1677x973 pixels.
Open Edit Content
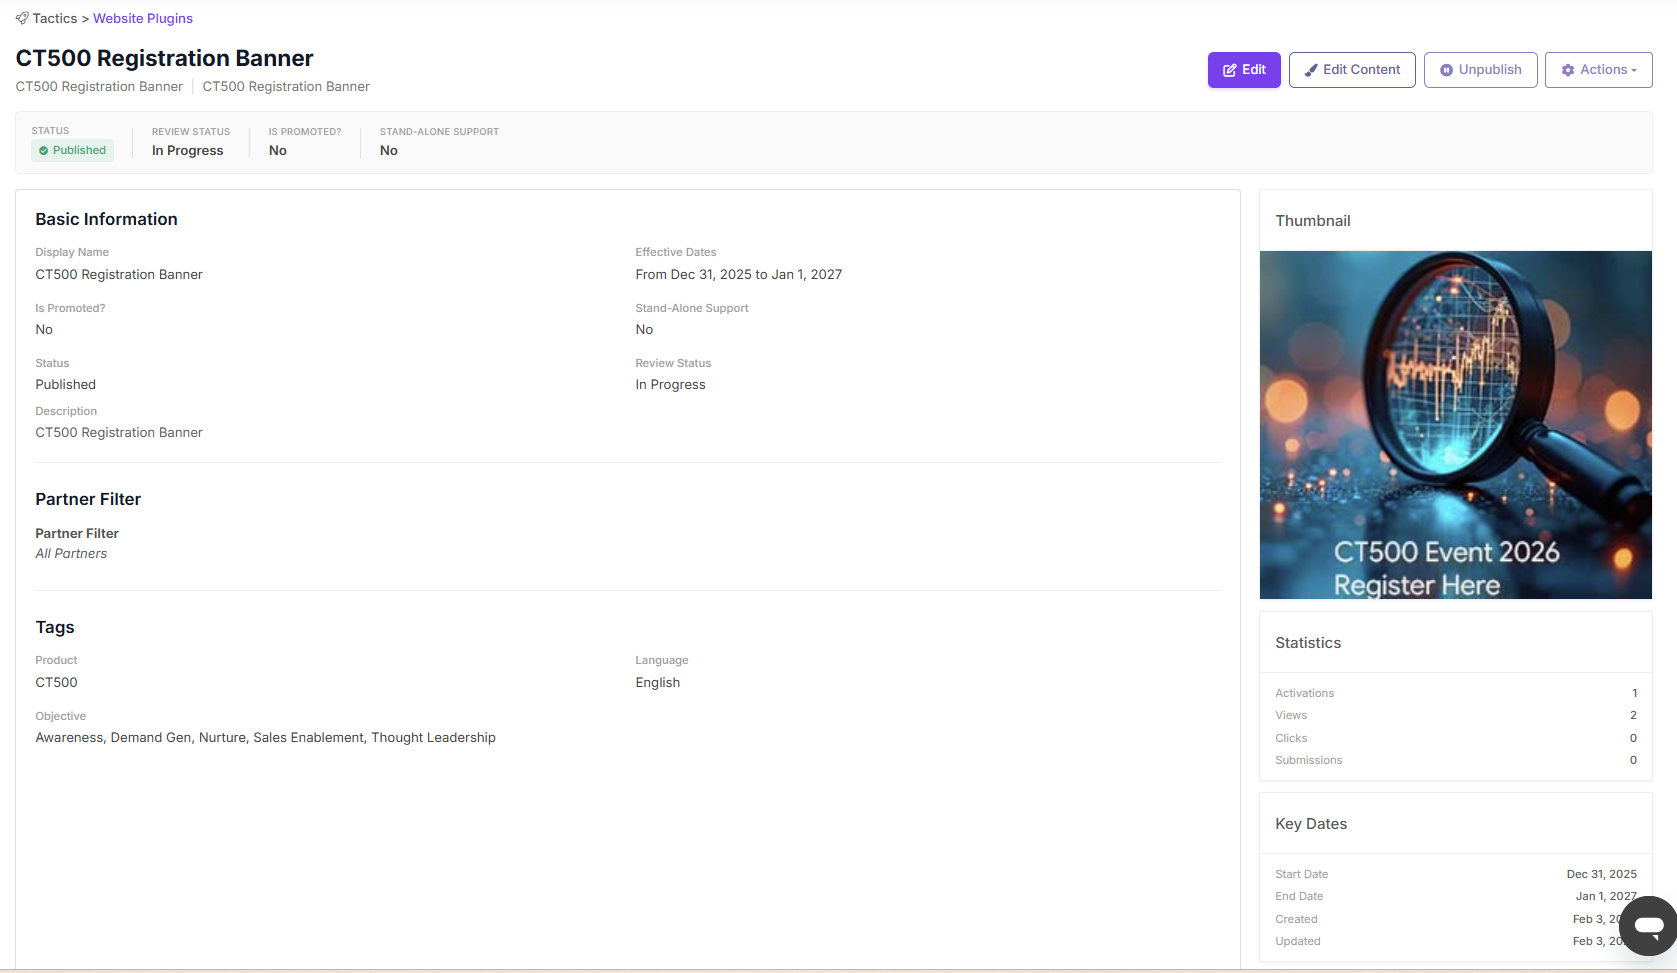(1352, 70)
